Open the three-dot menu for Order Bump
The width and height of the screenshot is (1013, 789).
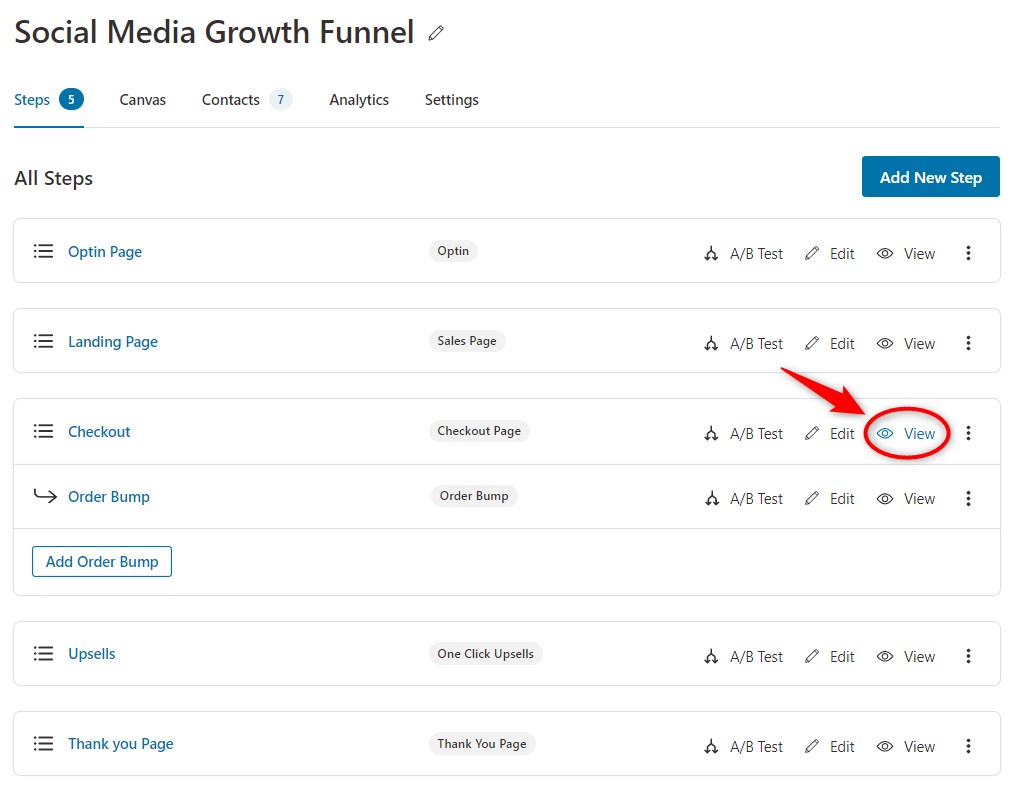(968, 498)
